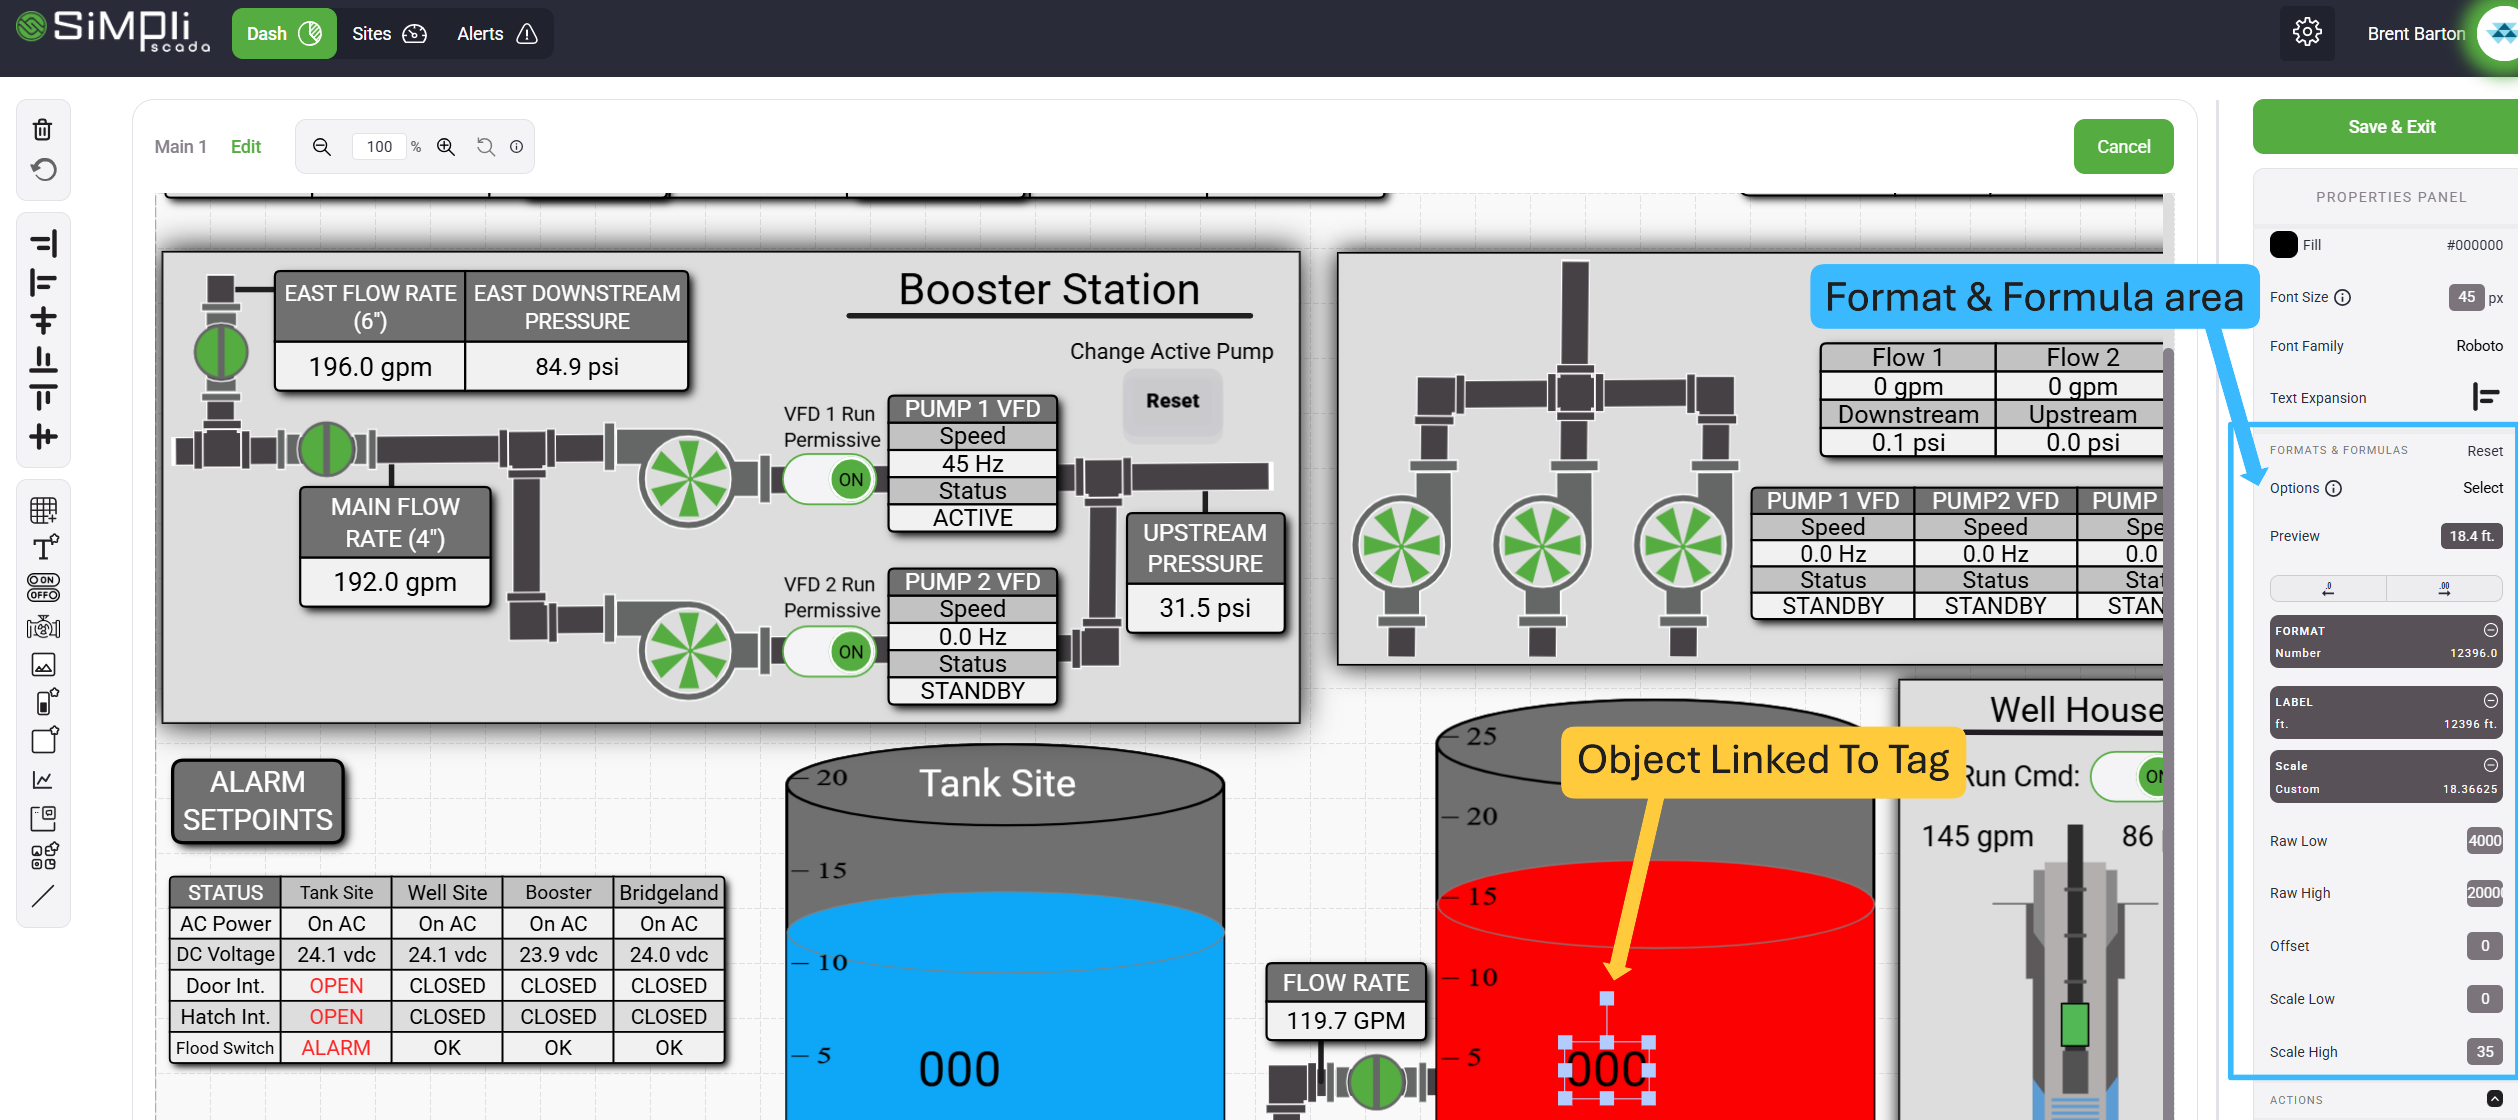Select the add table tool
The width and height of the screenshot is (2518, 1120).
(43, 510)
